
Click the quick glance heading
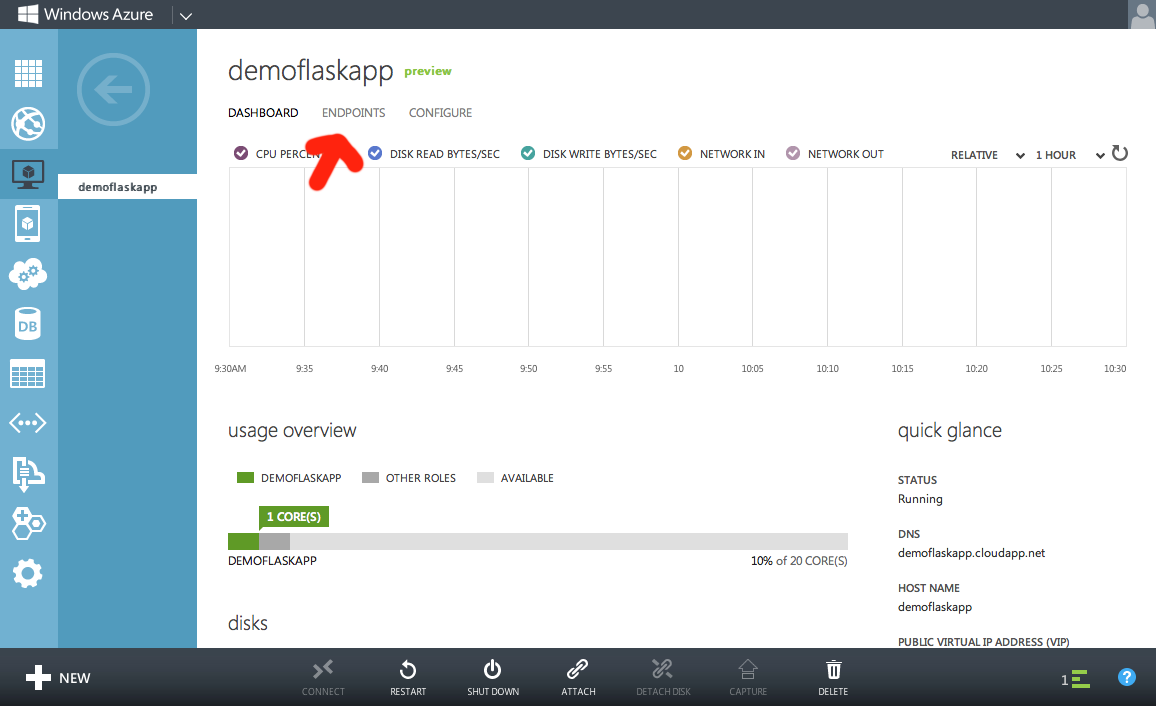[950, 430]
